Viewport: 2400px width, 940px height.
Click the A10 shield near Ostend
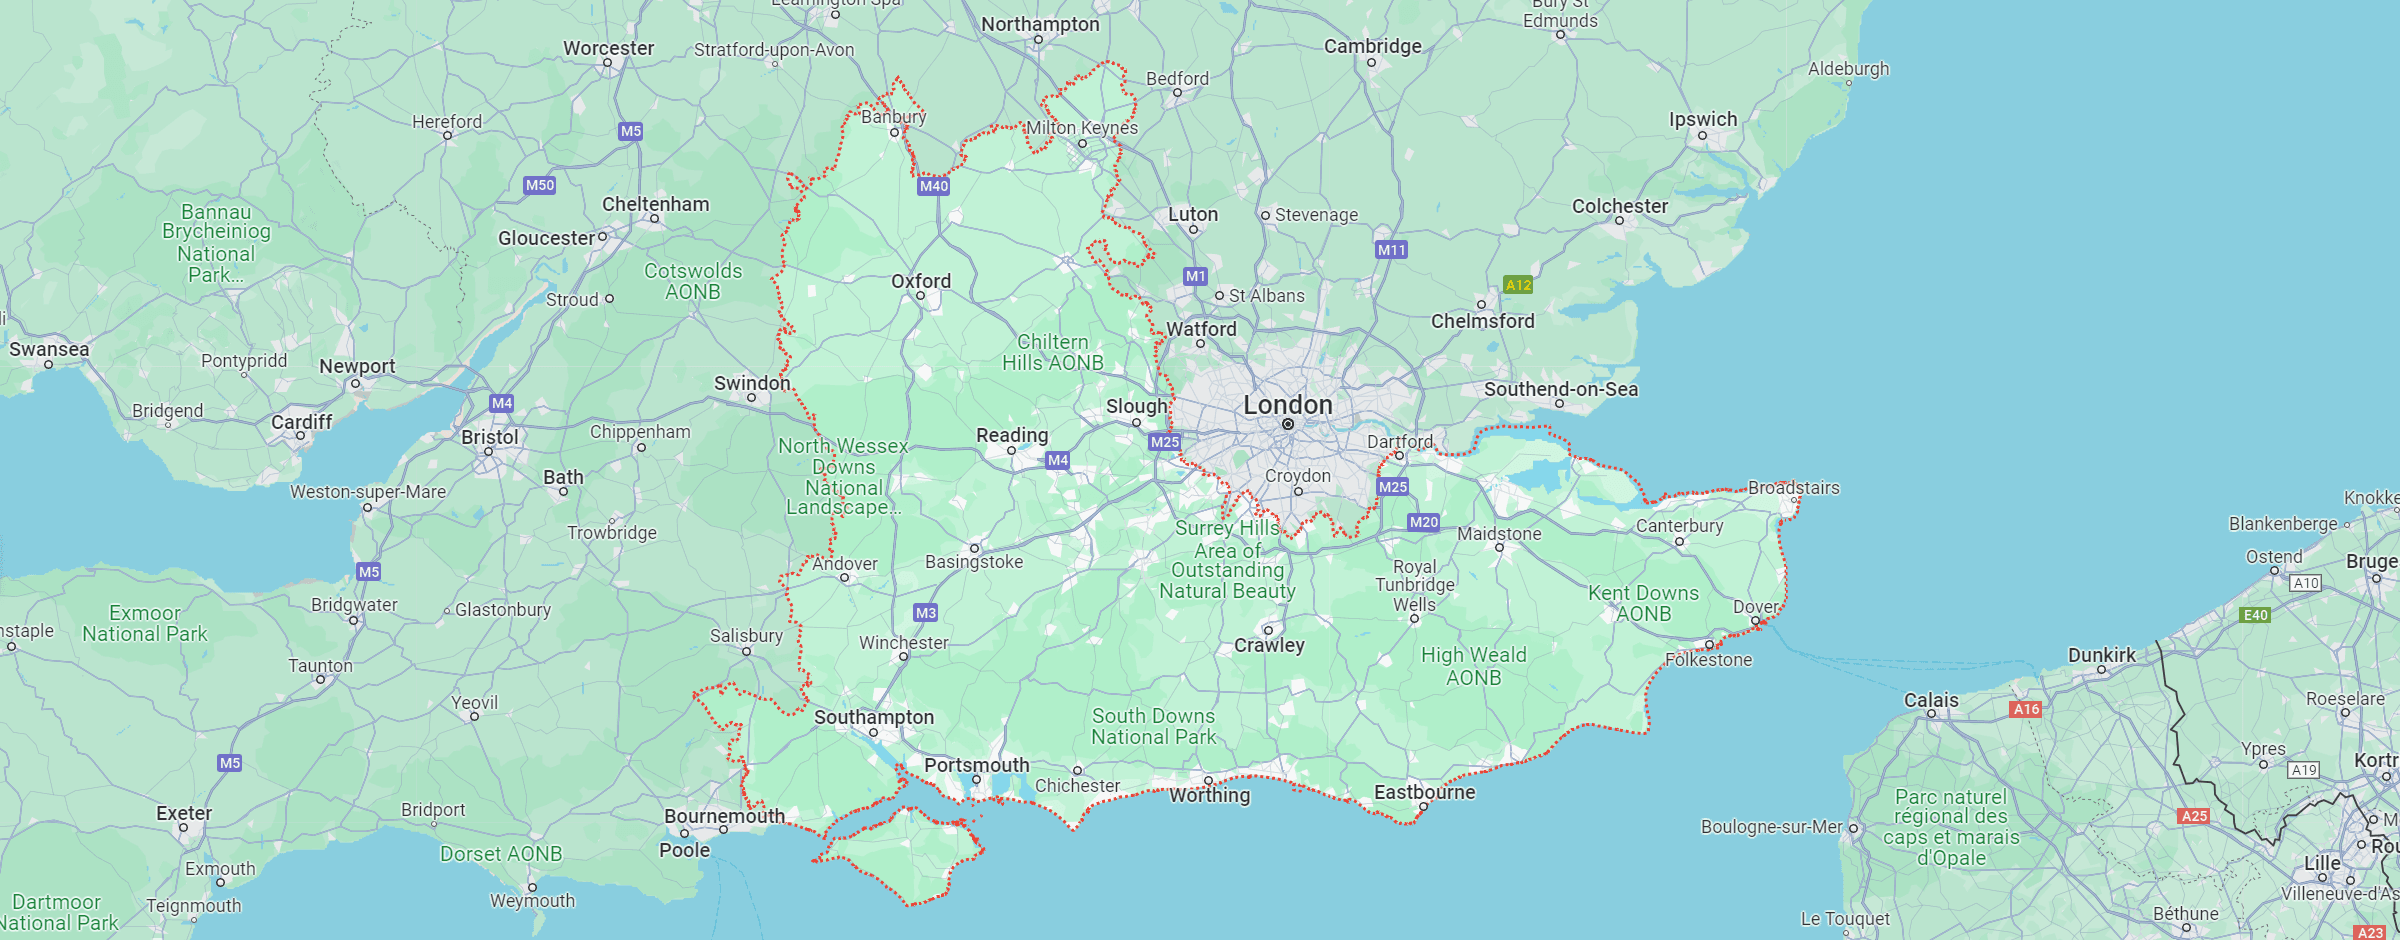[2306, 583]
